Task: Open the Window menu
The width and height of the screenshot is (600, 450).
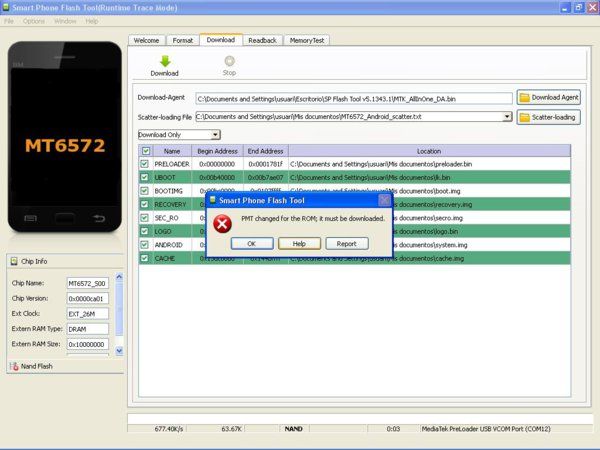Action: point(65,21)
